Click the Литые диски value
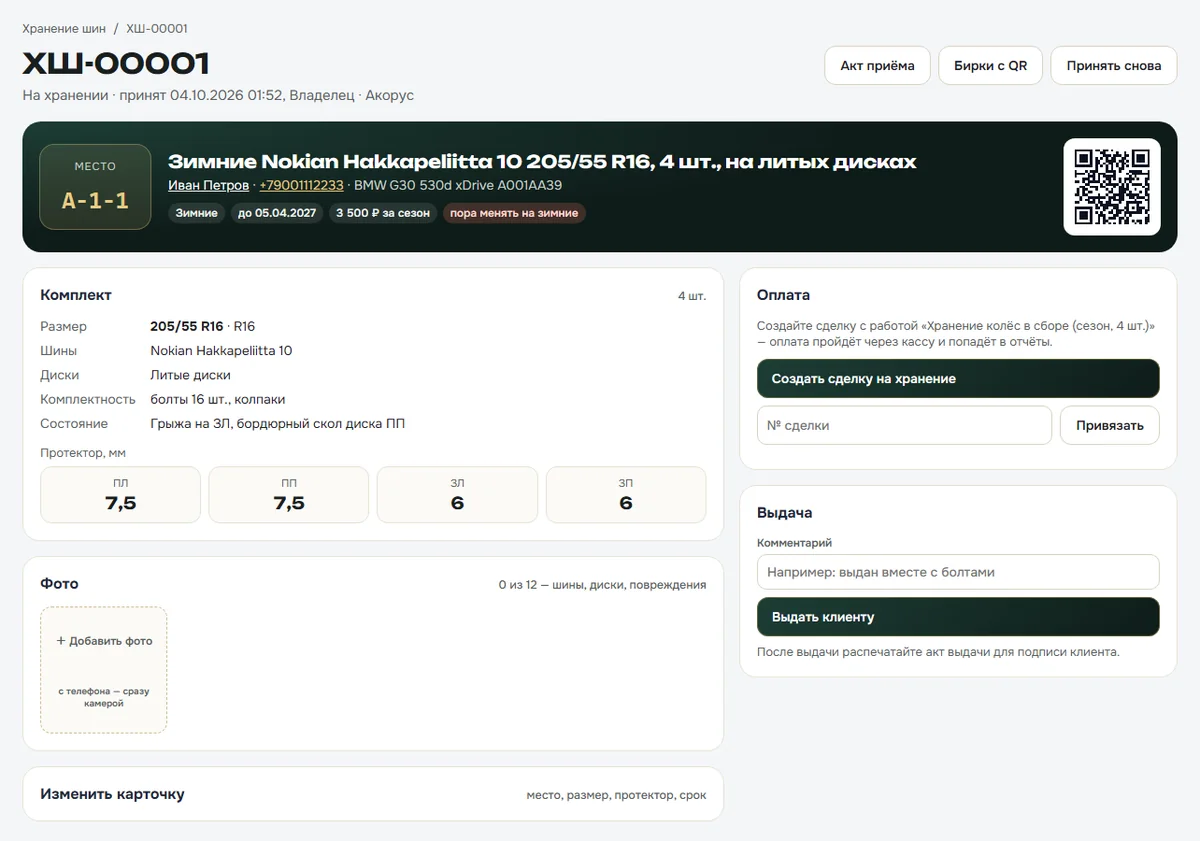1200x841 pixels. point(190,375)
